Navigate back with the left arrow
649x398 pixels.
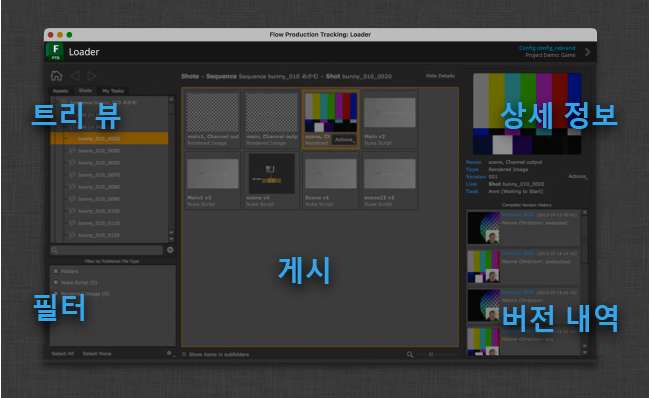tap(75, 76)
